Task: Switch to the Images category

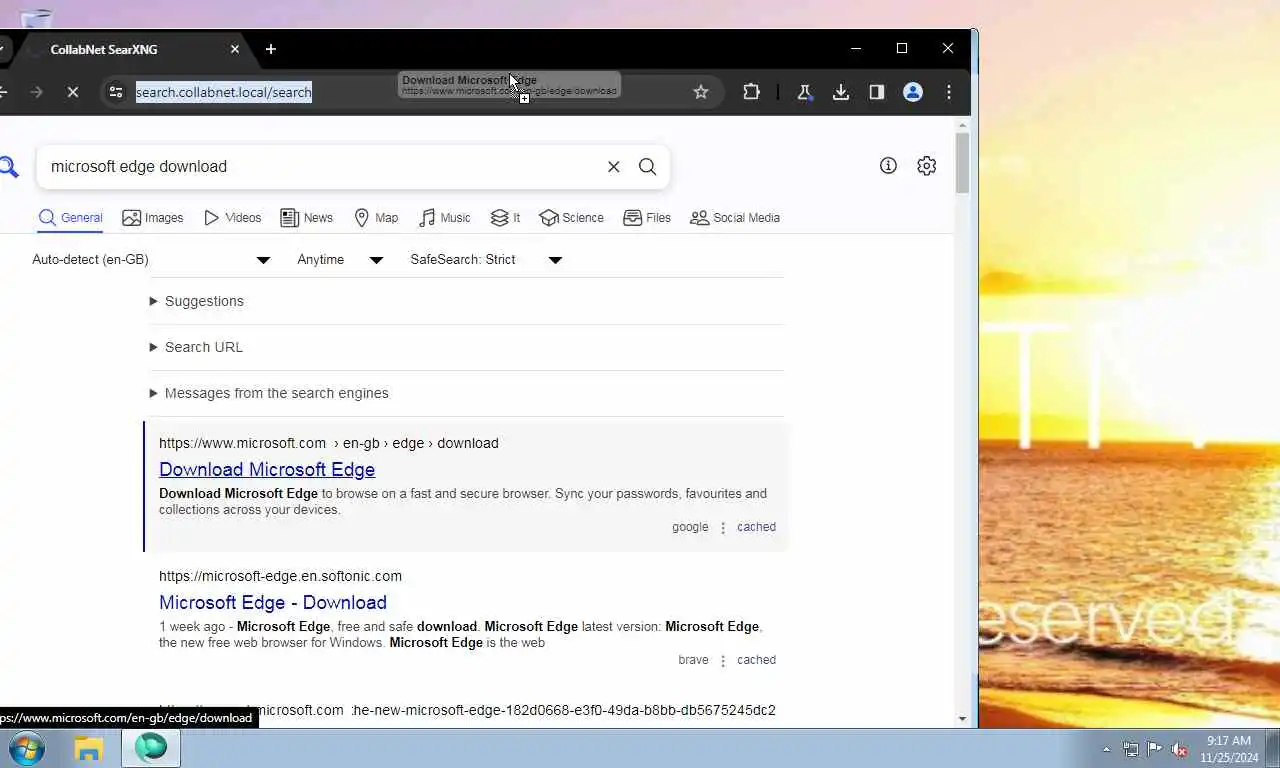Action: (x=153, y=218)
